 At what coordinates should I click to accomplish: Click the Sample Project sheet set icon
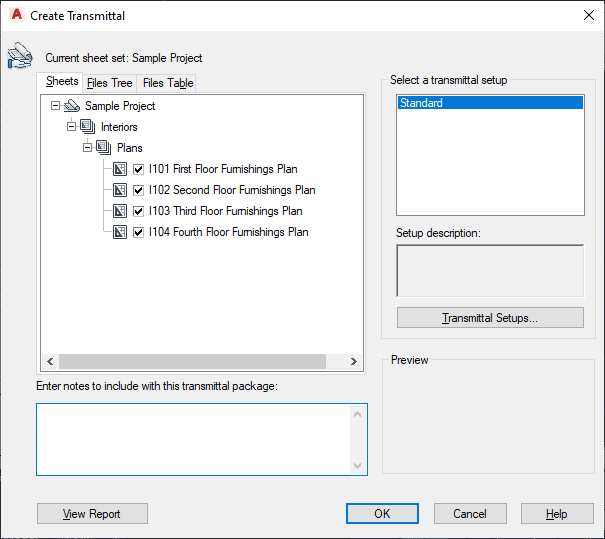[72, 106]
